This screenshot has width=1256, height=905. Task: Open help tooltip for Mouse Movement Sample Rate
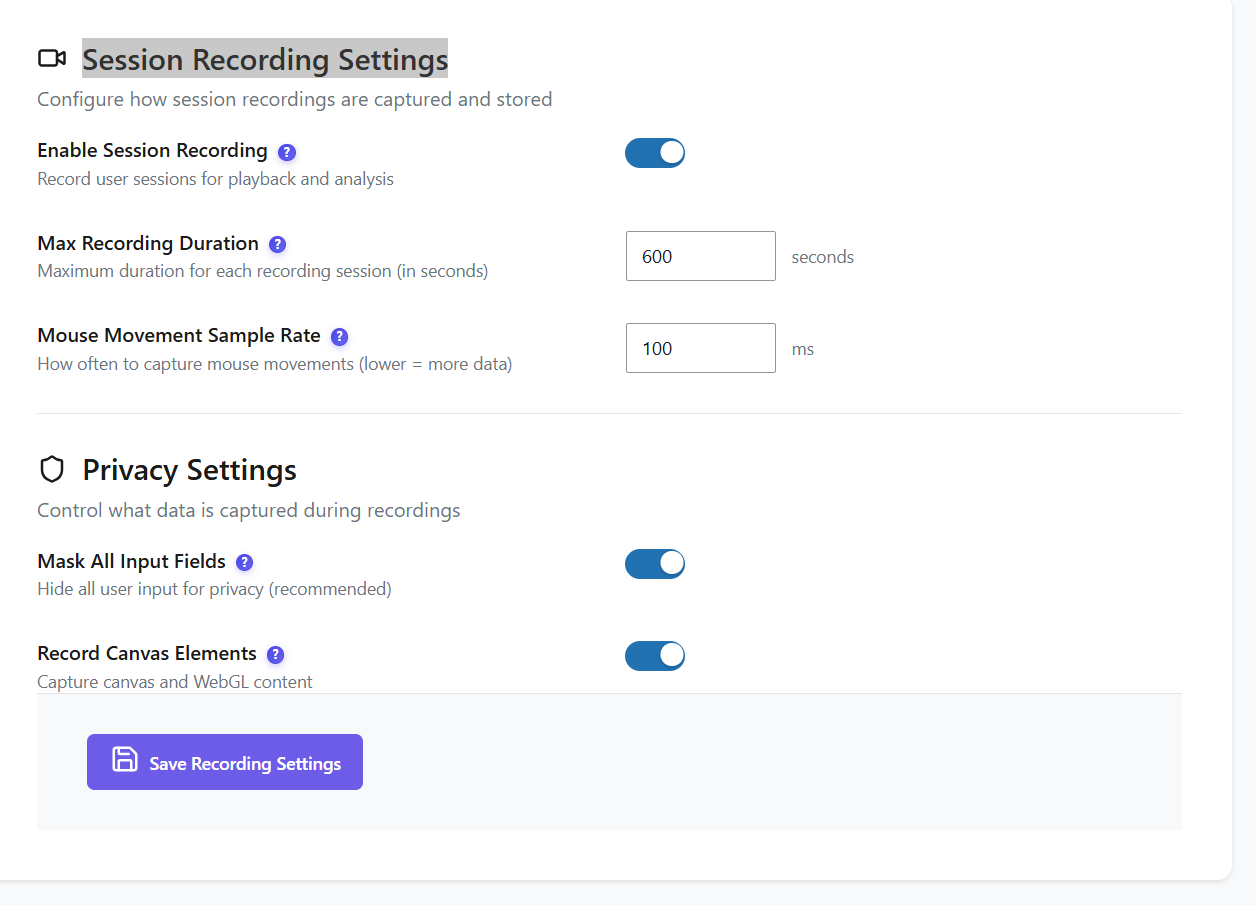tap(340, 337)
